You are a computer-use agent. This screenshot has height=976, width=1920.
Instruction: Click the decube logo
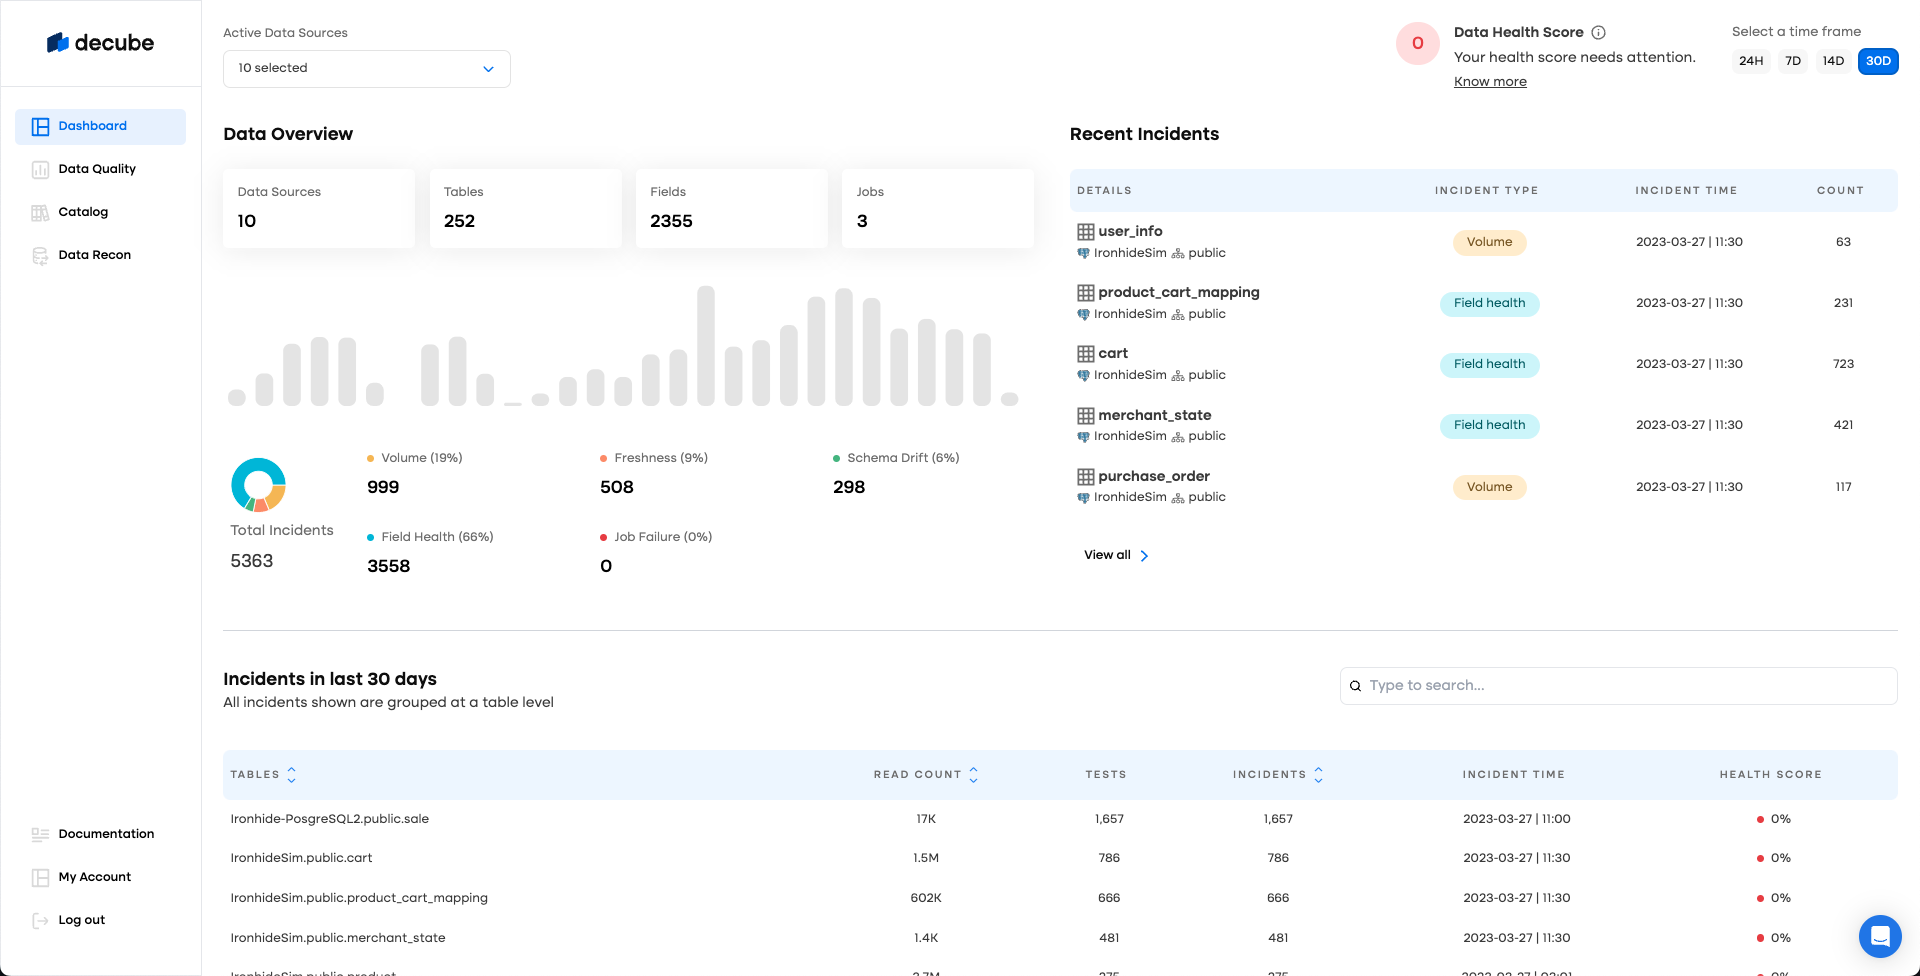[100, 43]
